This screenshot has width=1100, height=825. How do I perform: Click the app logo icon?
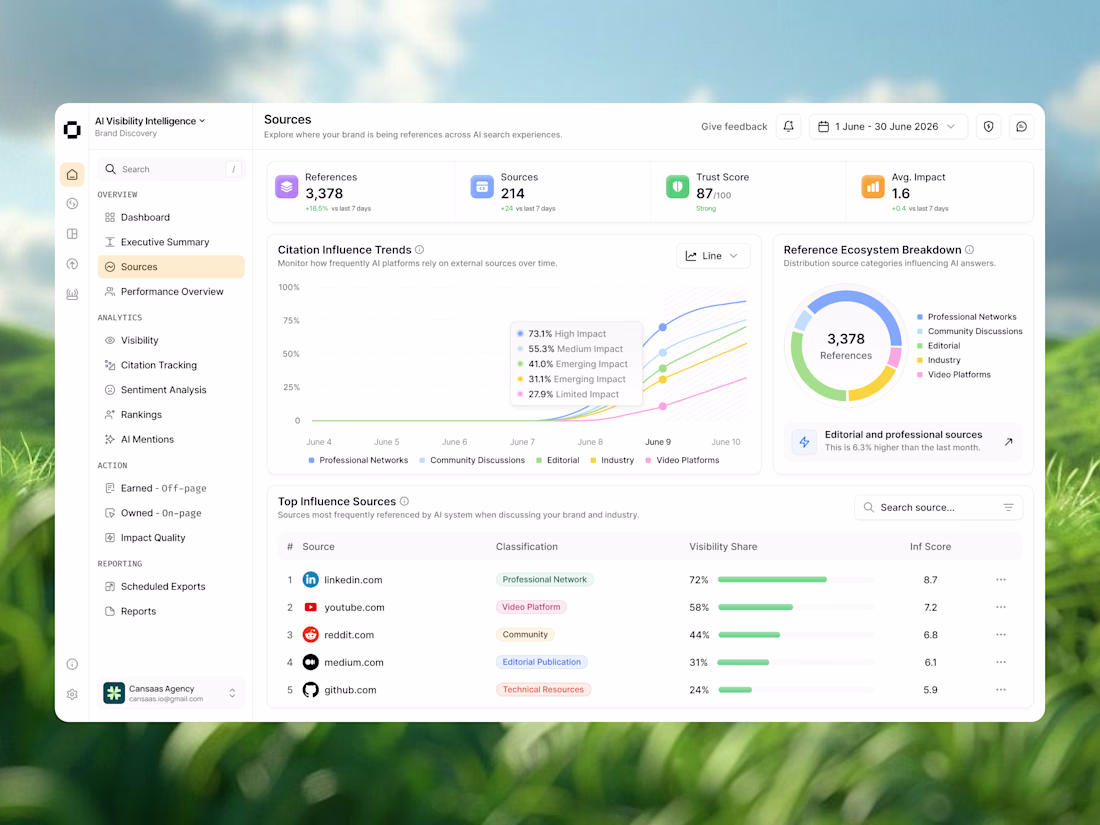click(x=72, y=130)
